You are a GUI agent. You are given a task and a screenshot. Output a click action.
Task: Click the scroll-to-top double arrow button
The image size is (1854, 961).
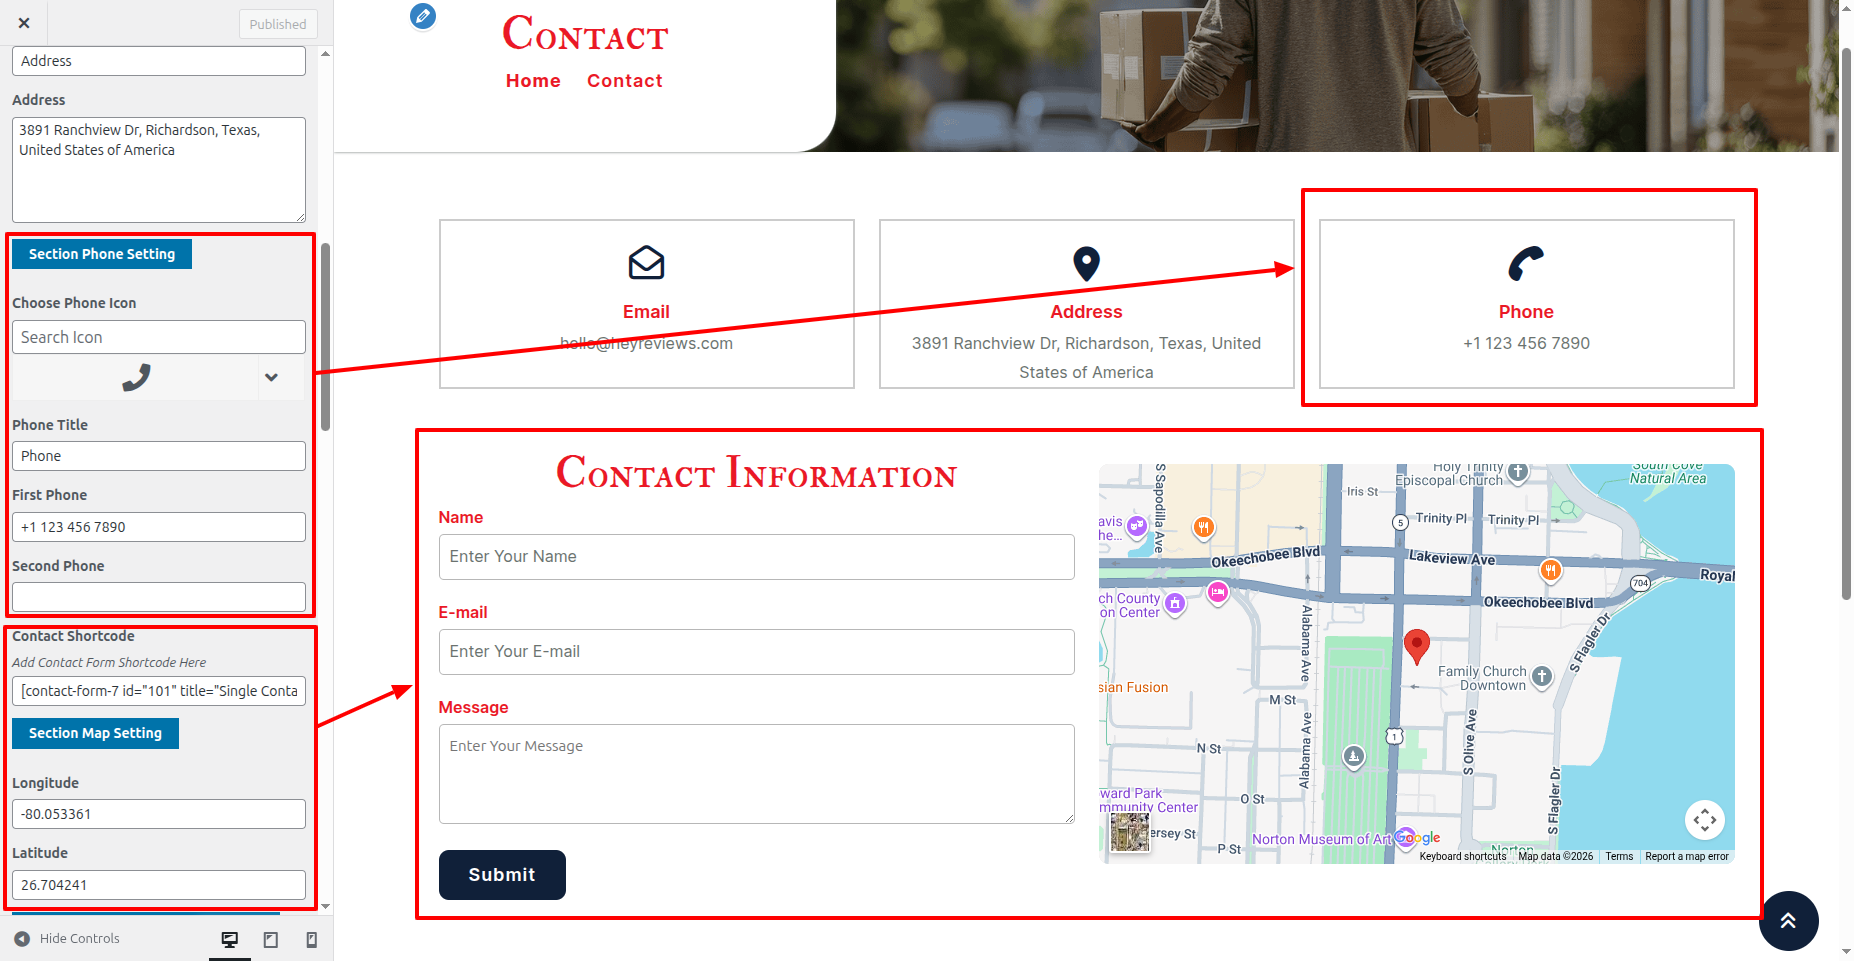(x=1788, y=921)
